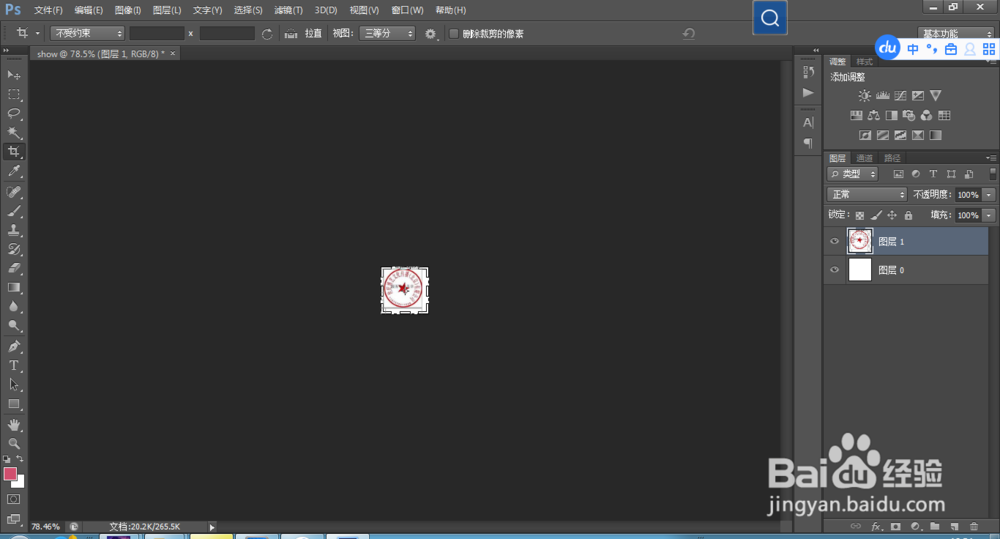Image resolution: width=1000 pixels, height=539 pixels.
Task: Hide 图层 0 visibility eye
Action: point(834,270)
